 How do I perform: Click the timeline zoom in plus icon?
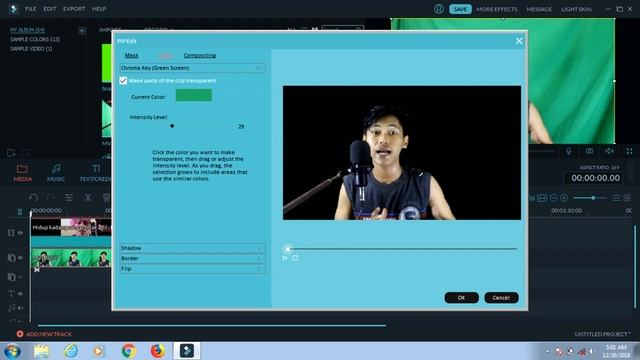(564, 198)
